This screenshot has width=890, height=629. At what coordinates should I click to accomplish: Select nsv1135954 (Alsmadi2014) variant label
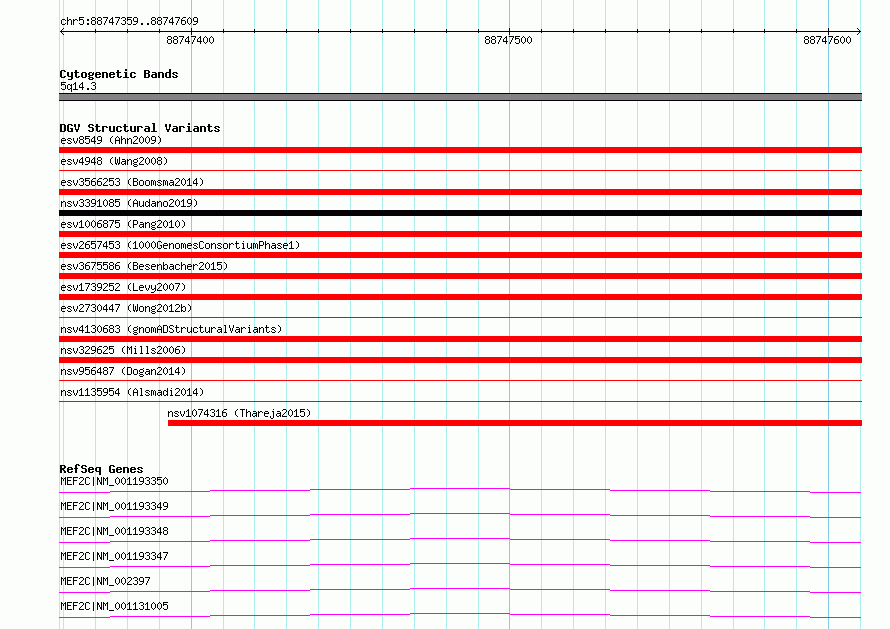[132, 392]
